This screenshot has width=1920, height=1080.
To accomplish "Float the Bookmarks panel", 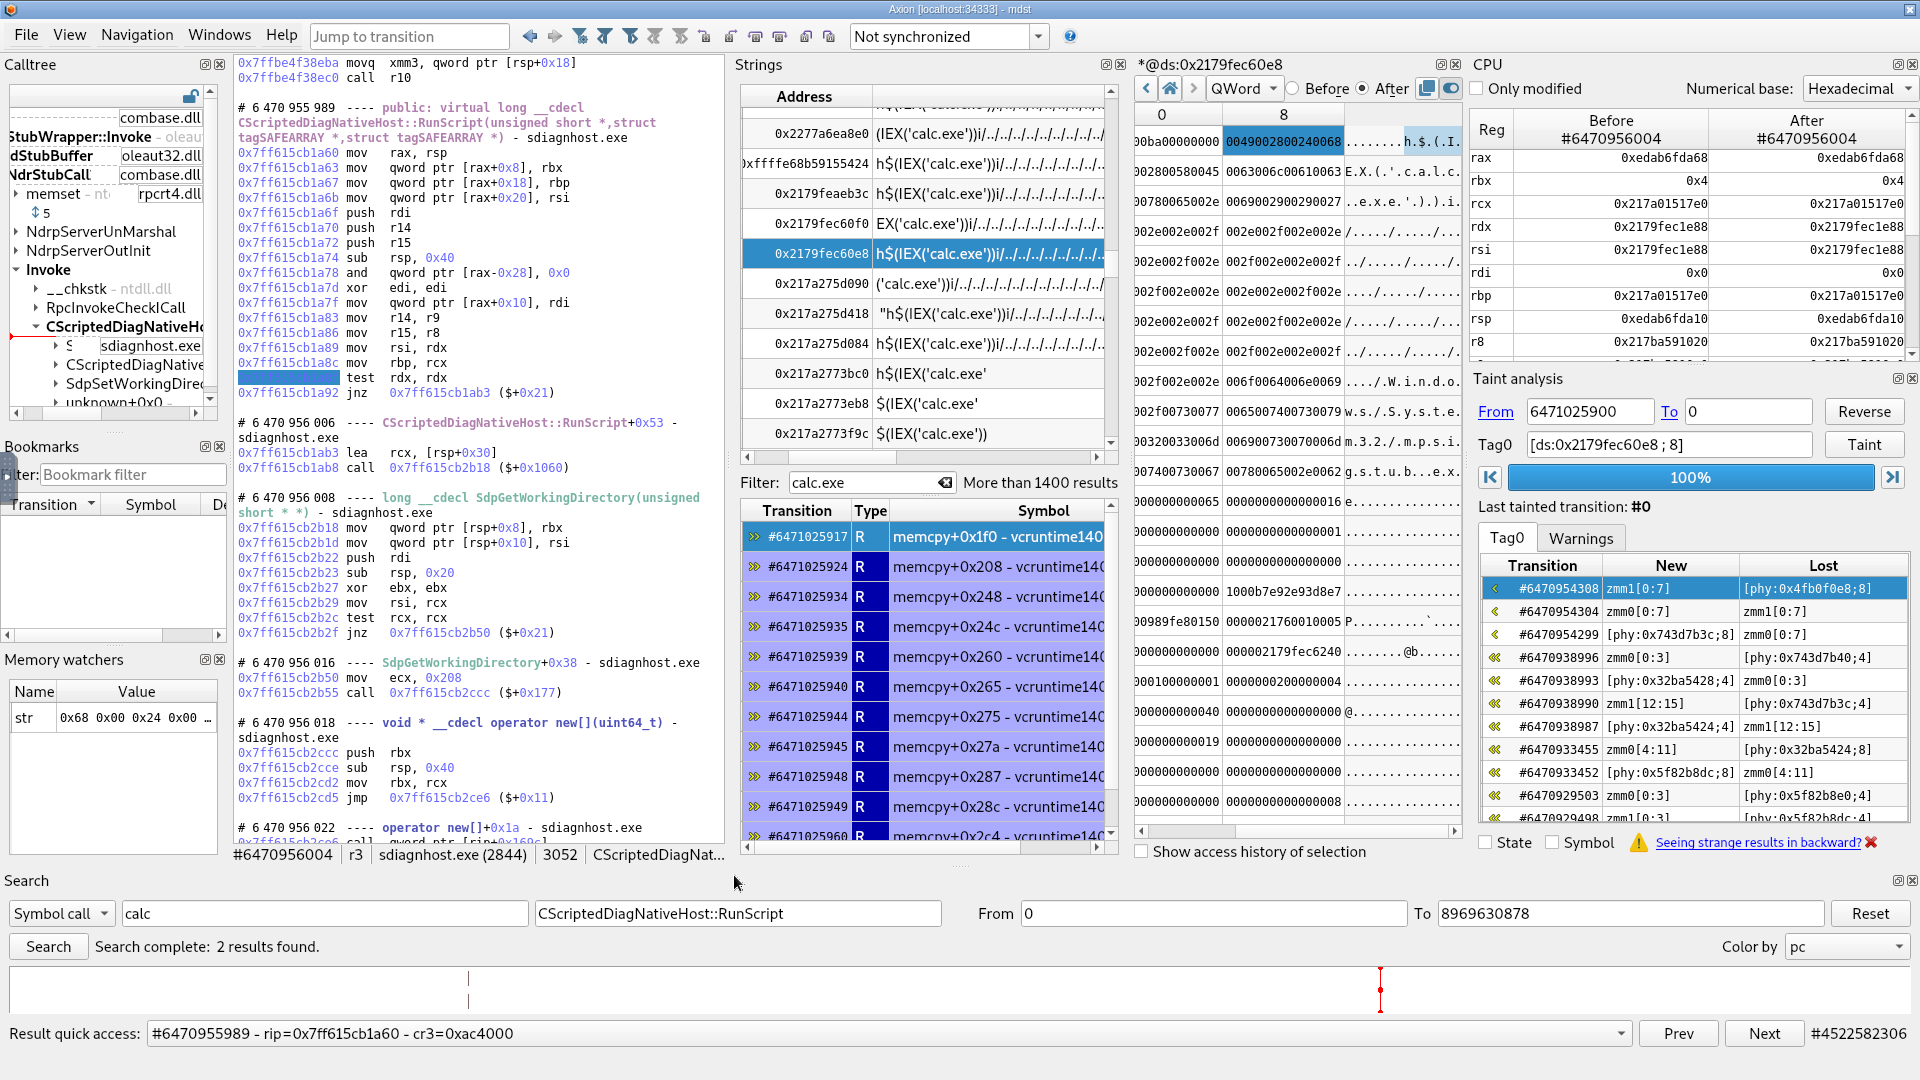I will click(x=205, y=447).
